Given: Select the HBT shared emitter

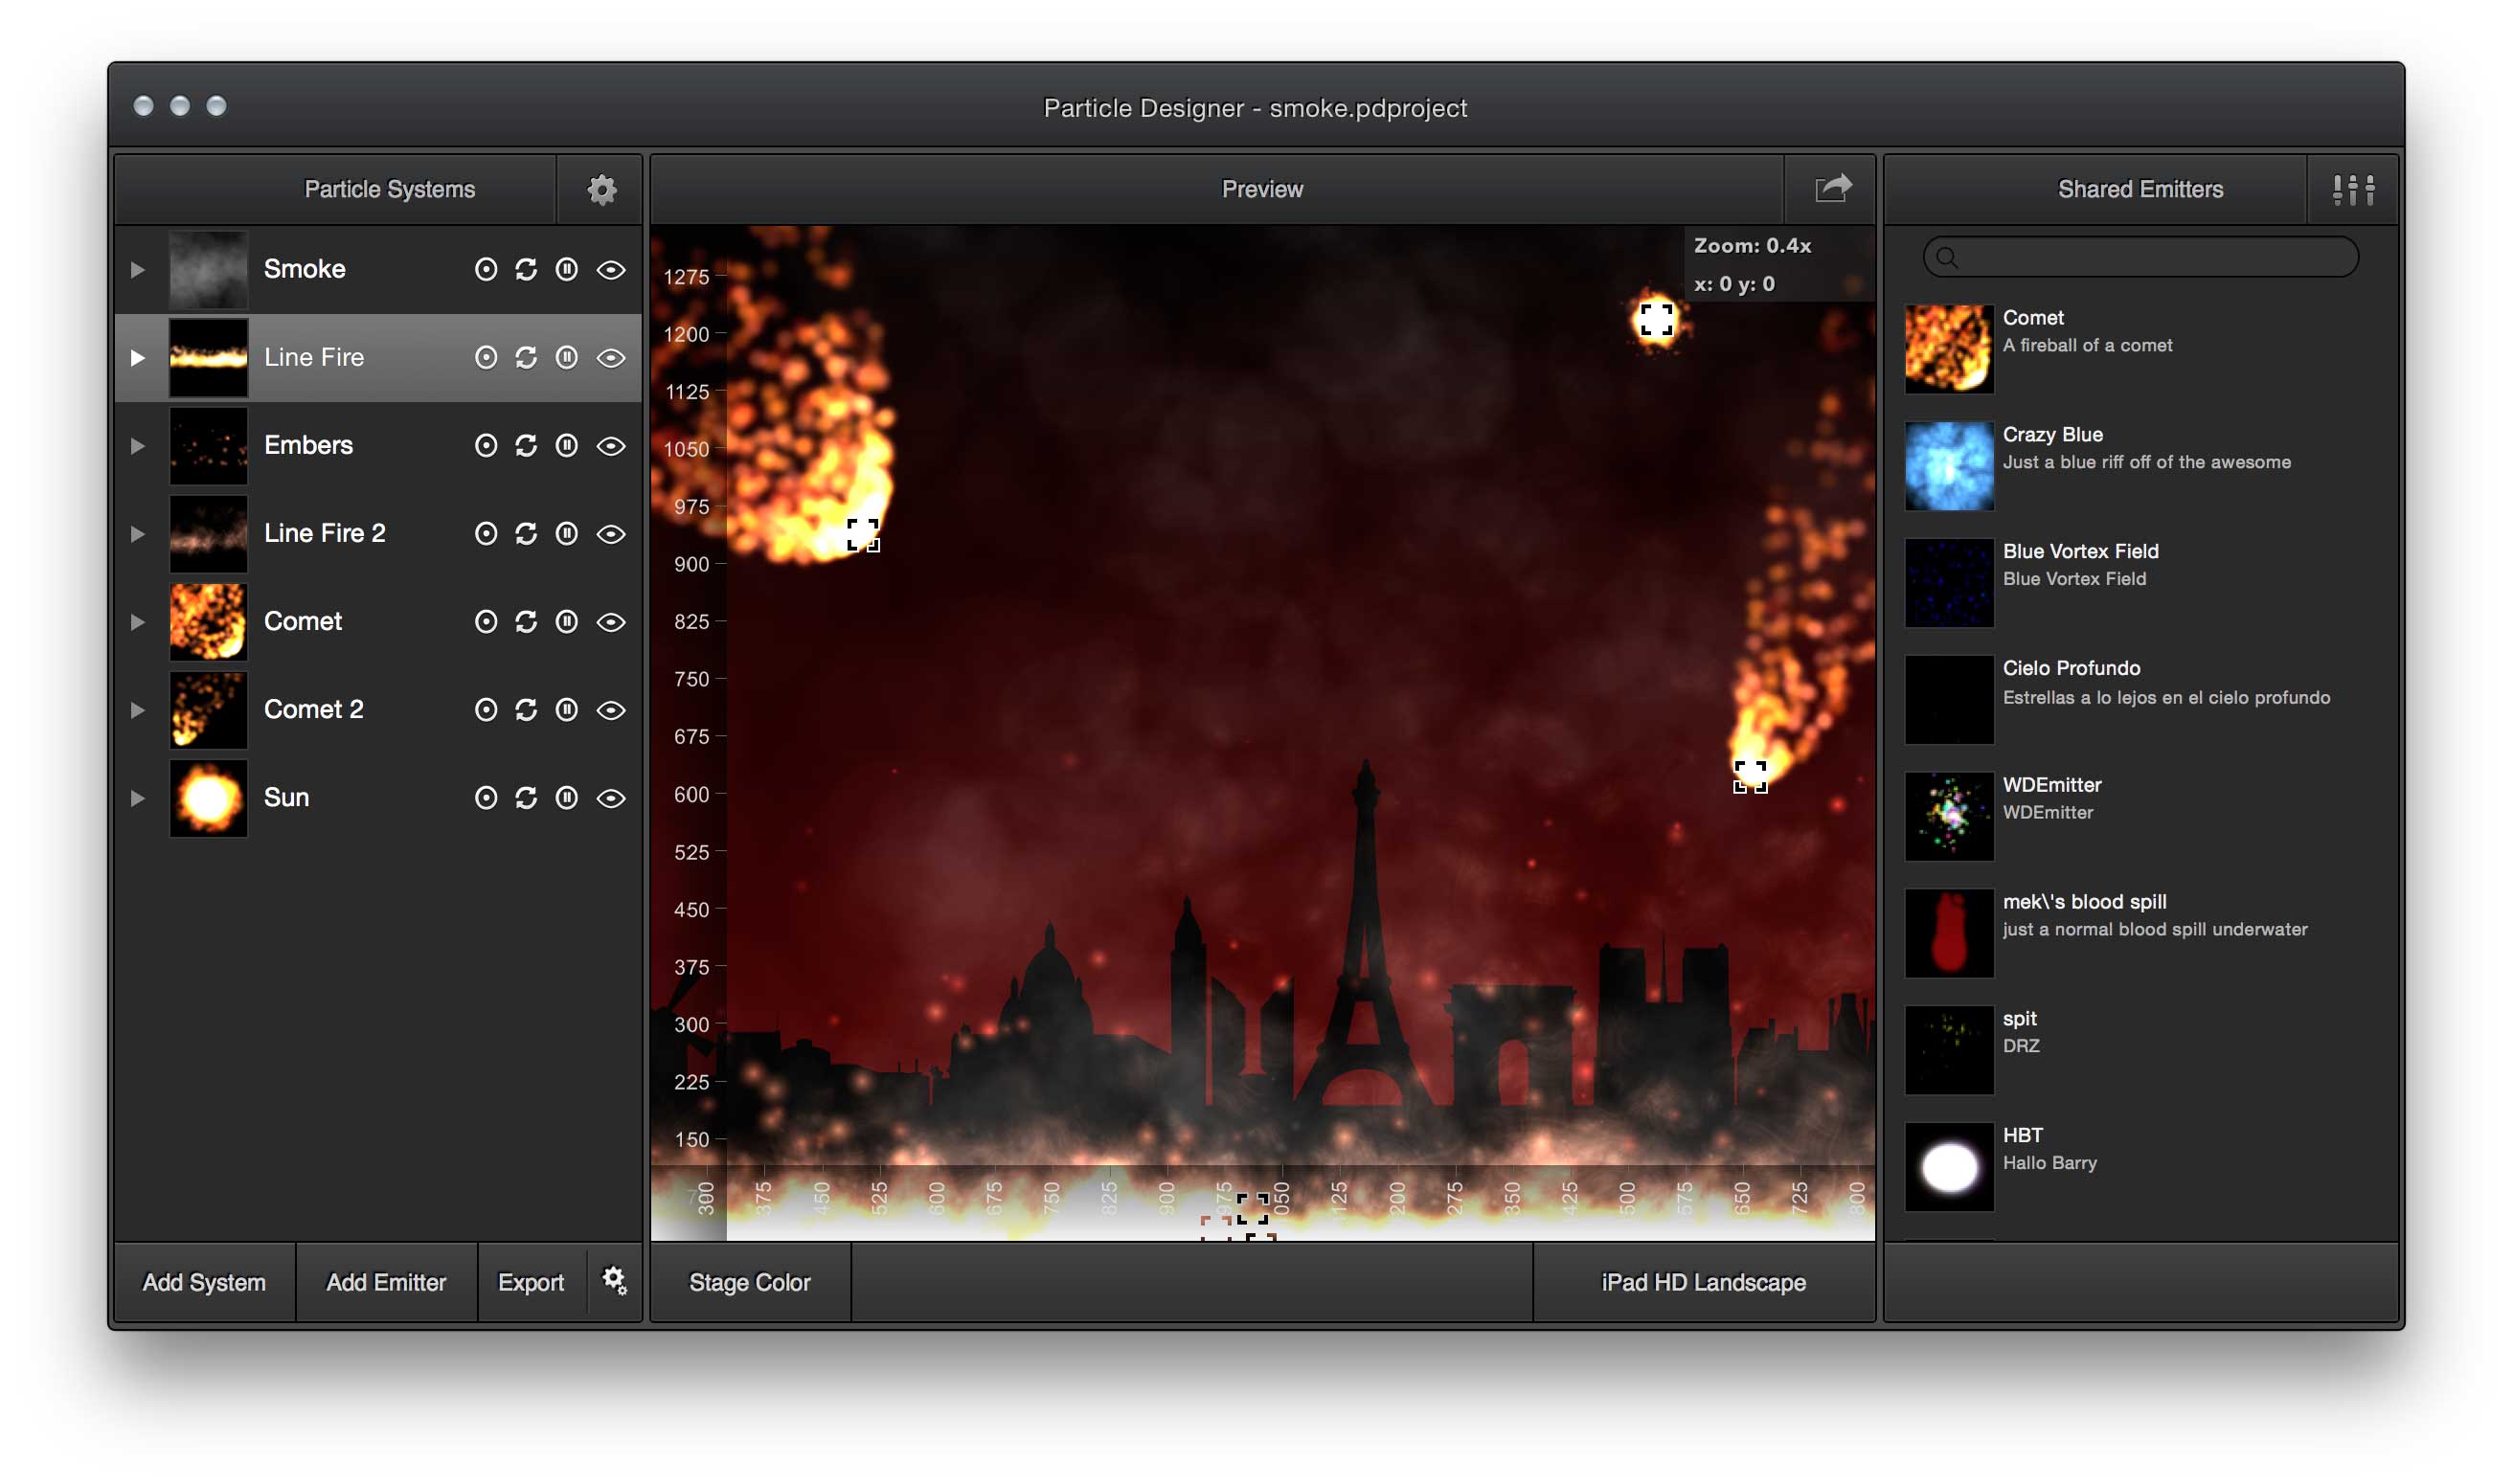Looking at the screenshot, I should [x=2140, y=1167].
